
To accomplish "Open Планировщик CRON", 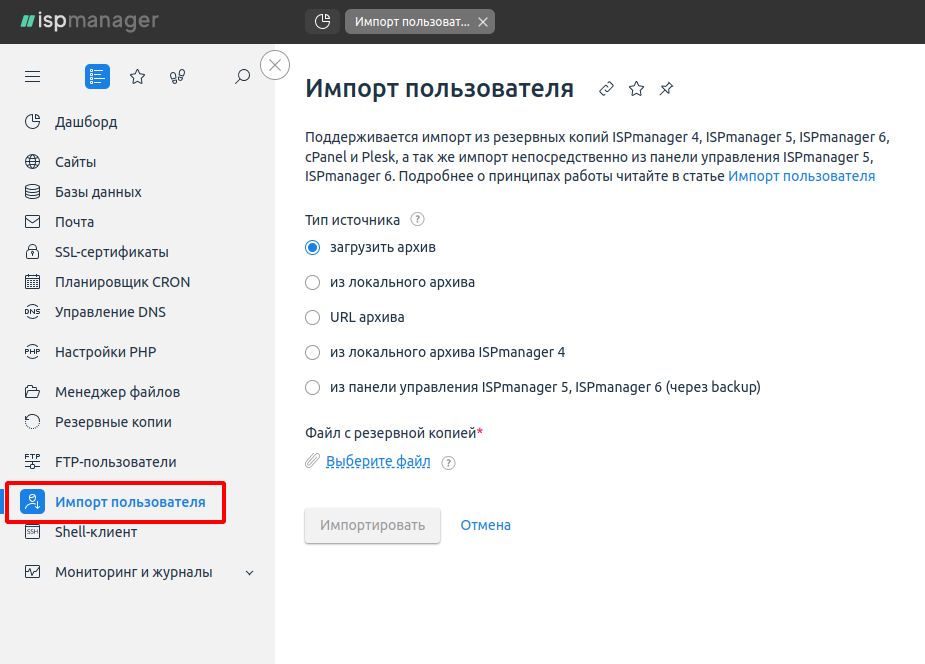I will pyautogui.click(x=123, y=282).
